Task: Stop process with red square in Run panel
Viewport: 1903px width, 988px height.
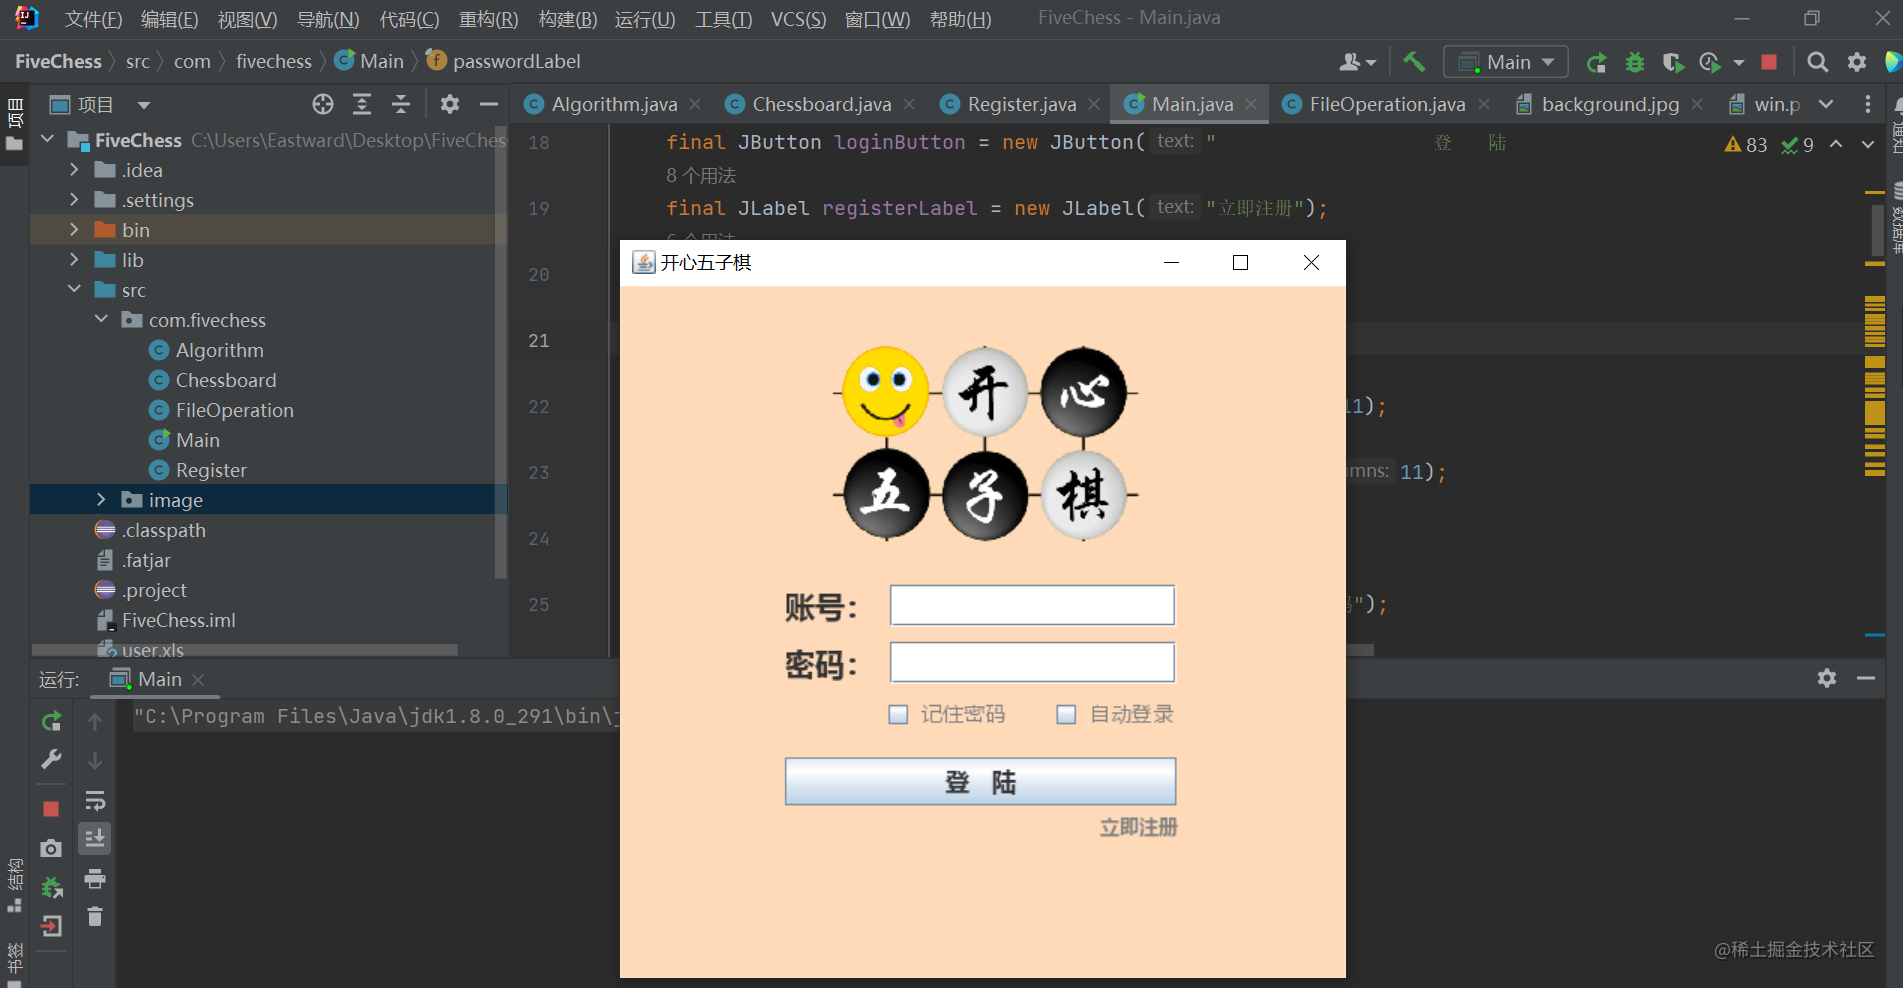Action: pos(51,808)
